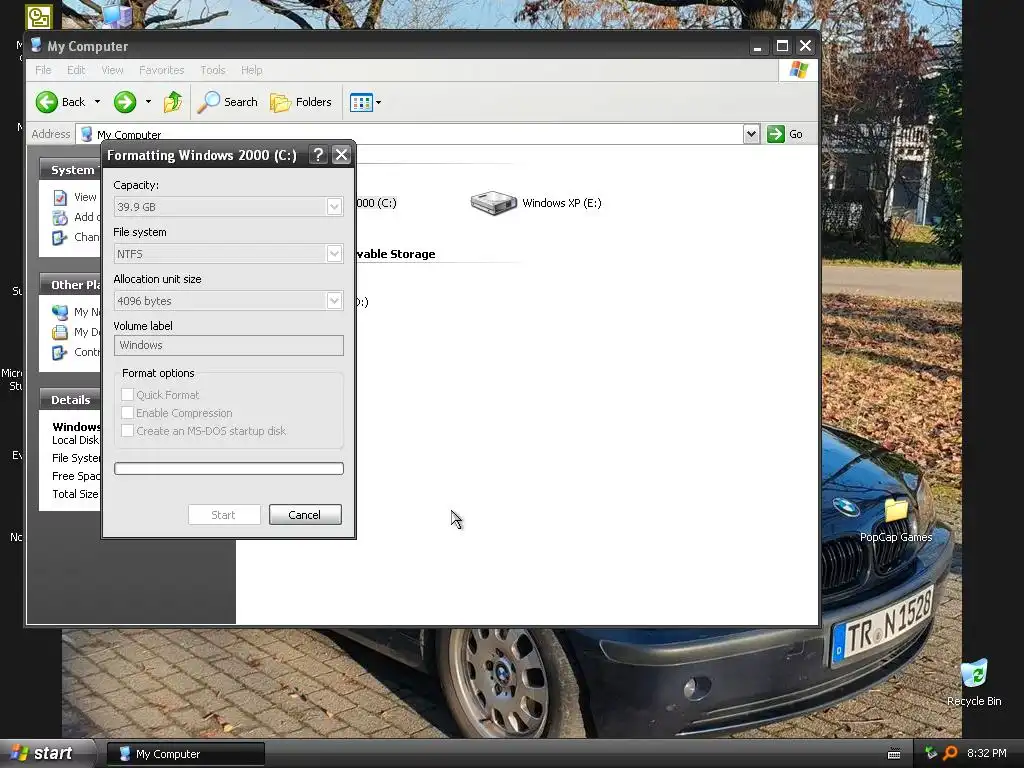
Task: Click the top-left desktop shortcut icon
Action: (39, 16)
